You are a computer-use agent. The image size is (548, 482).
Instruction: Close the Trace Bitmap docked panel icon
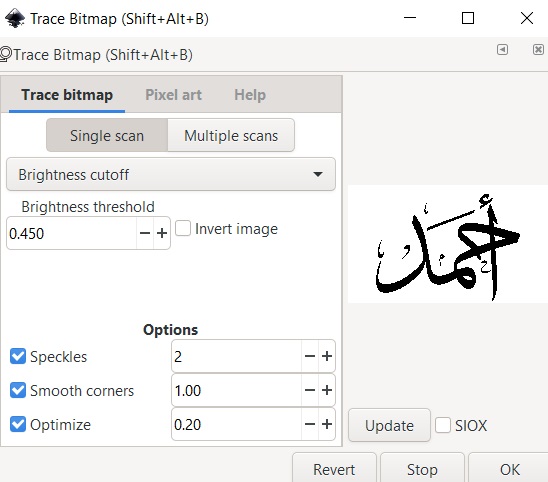point(538,50)
